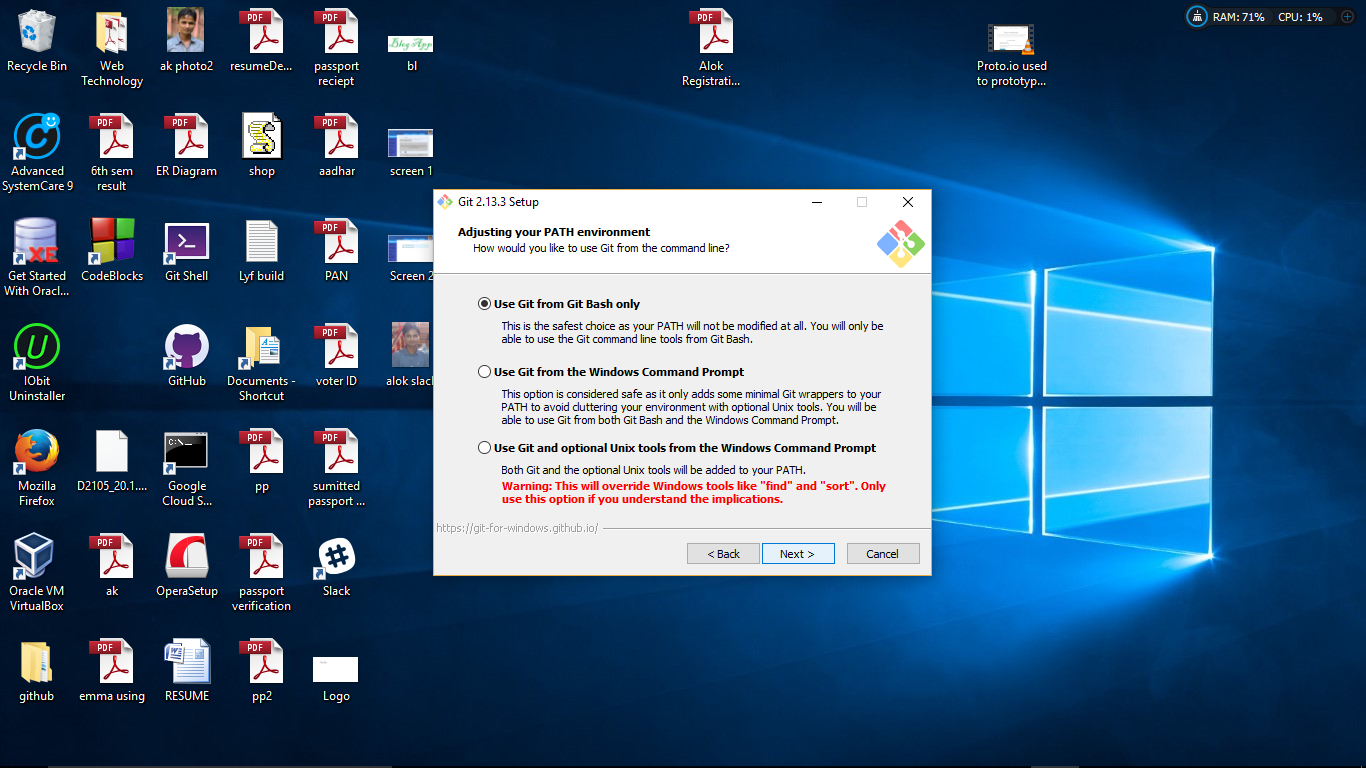1366x768 pixels.
Task: Go to the previous step with Back
Action: [x=723, y=554]
